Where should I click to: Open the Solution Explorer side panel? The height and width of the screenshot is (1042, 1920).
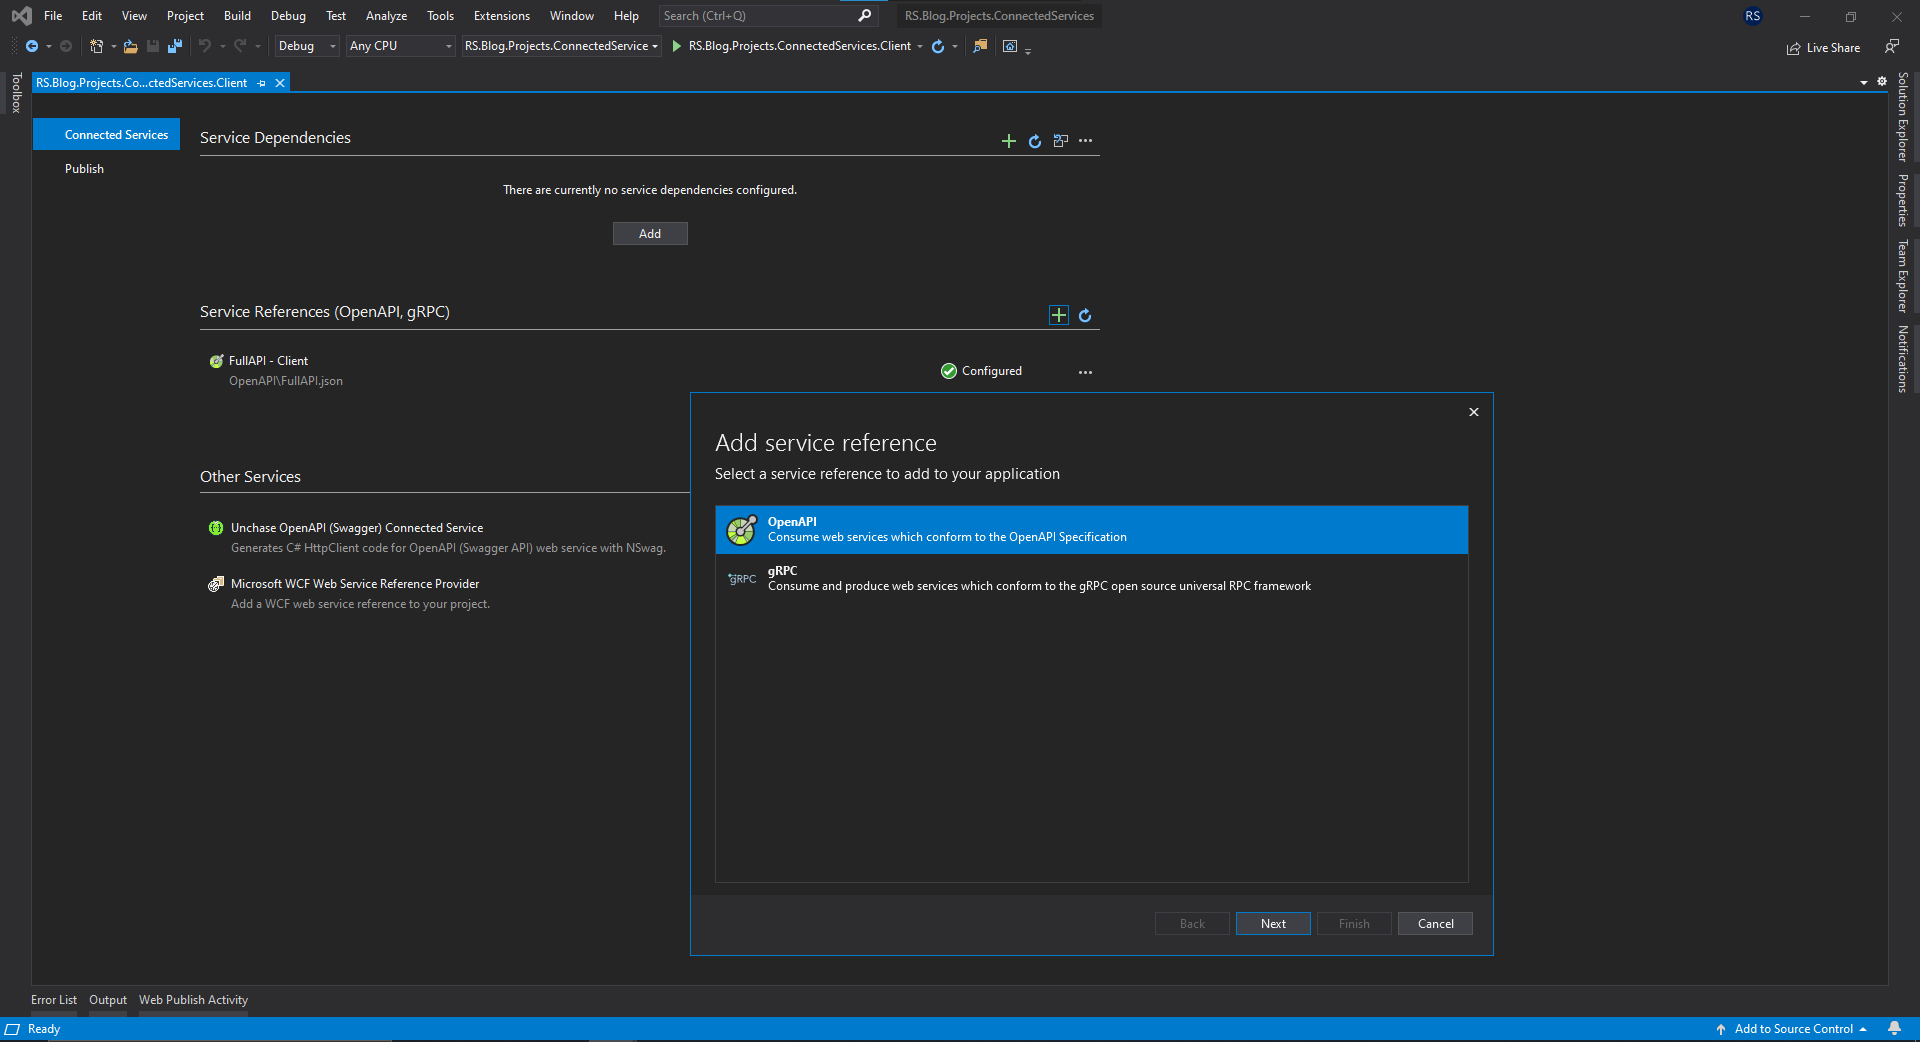1903,117
